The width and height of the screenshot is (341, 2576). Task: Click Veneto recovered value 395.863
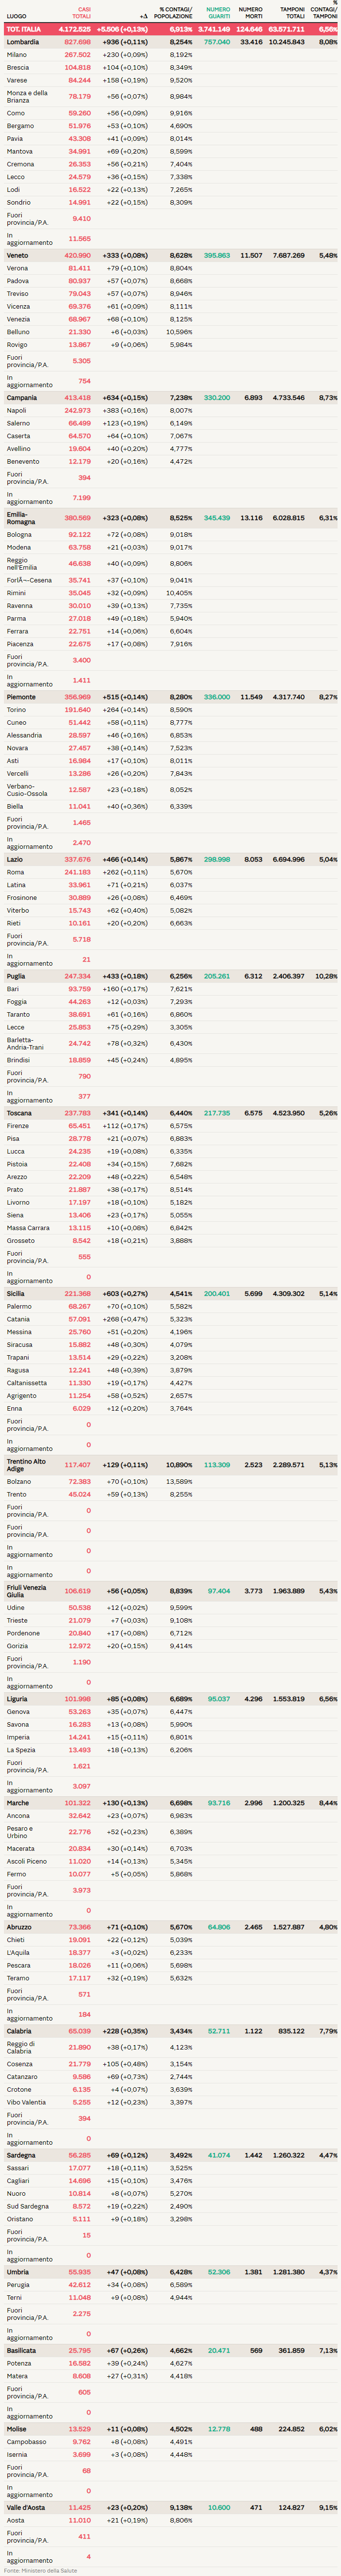tap(217, 255)
